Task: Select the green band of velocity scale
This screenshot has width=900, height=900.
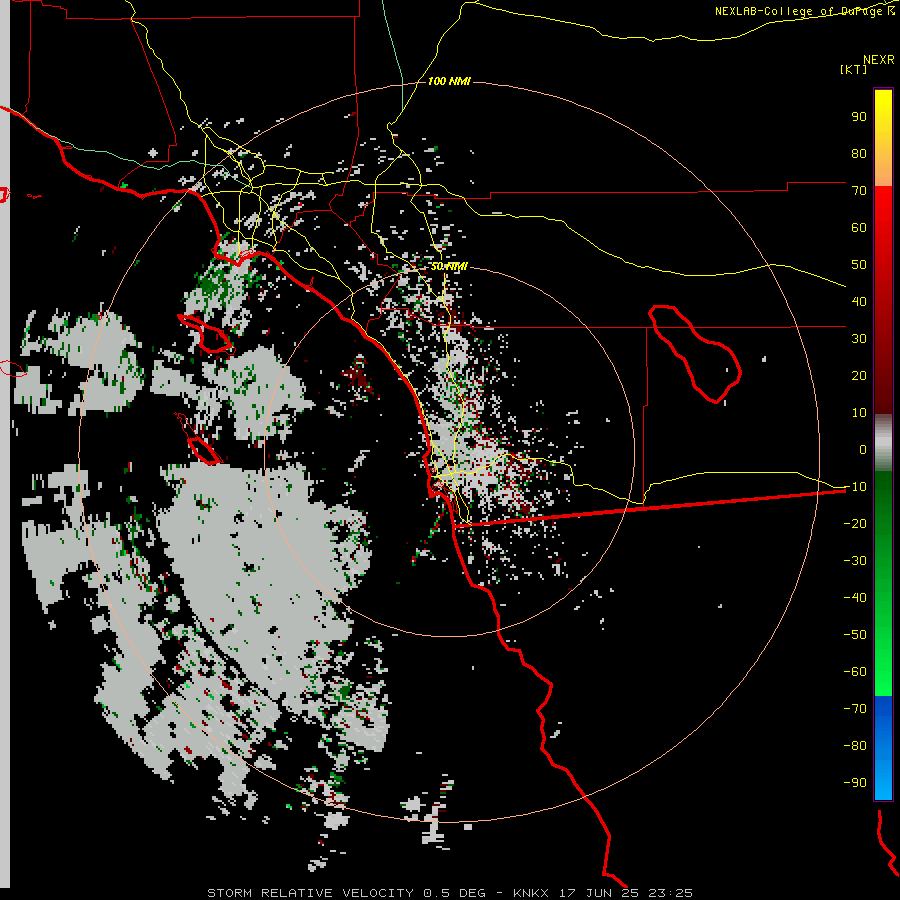Action: [x=883, y=584]
